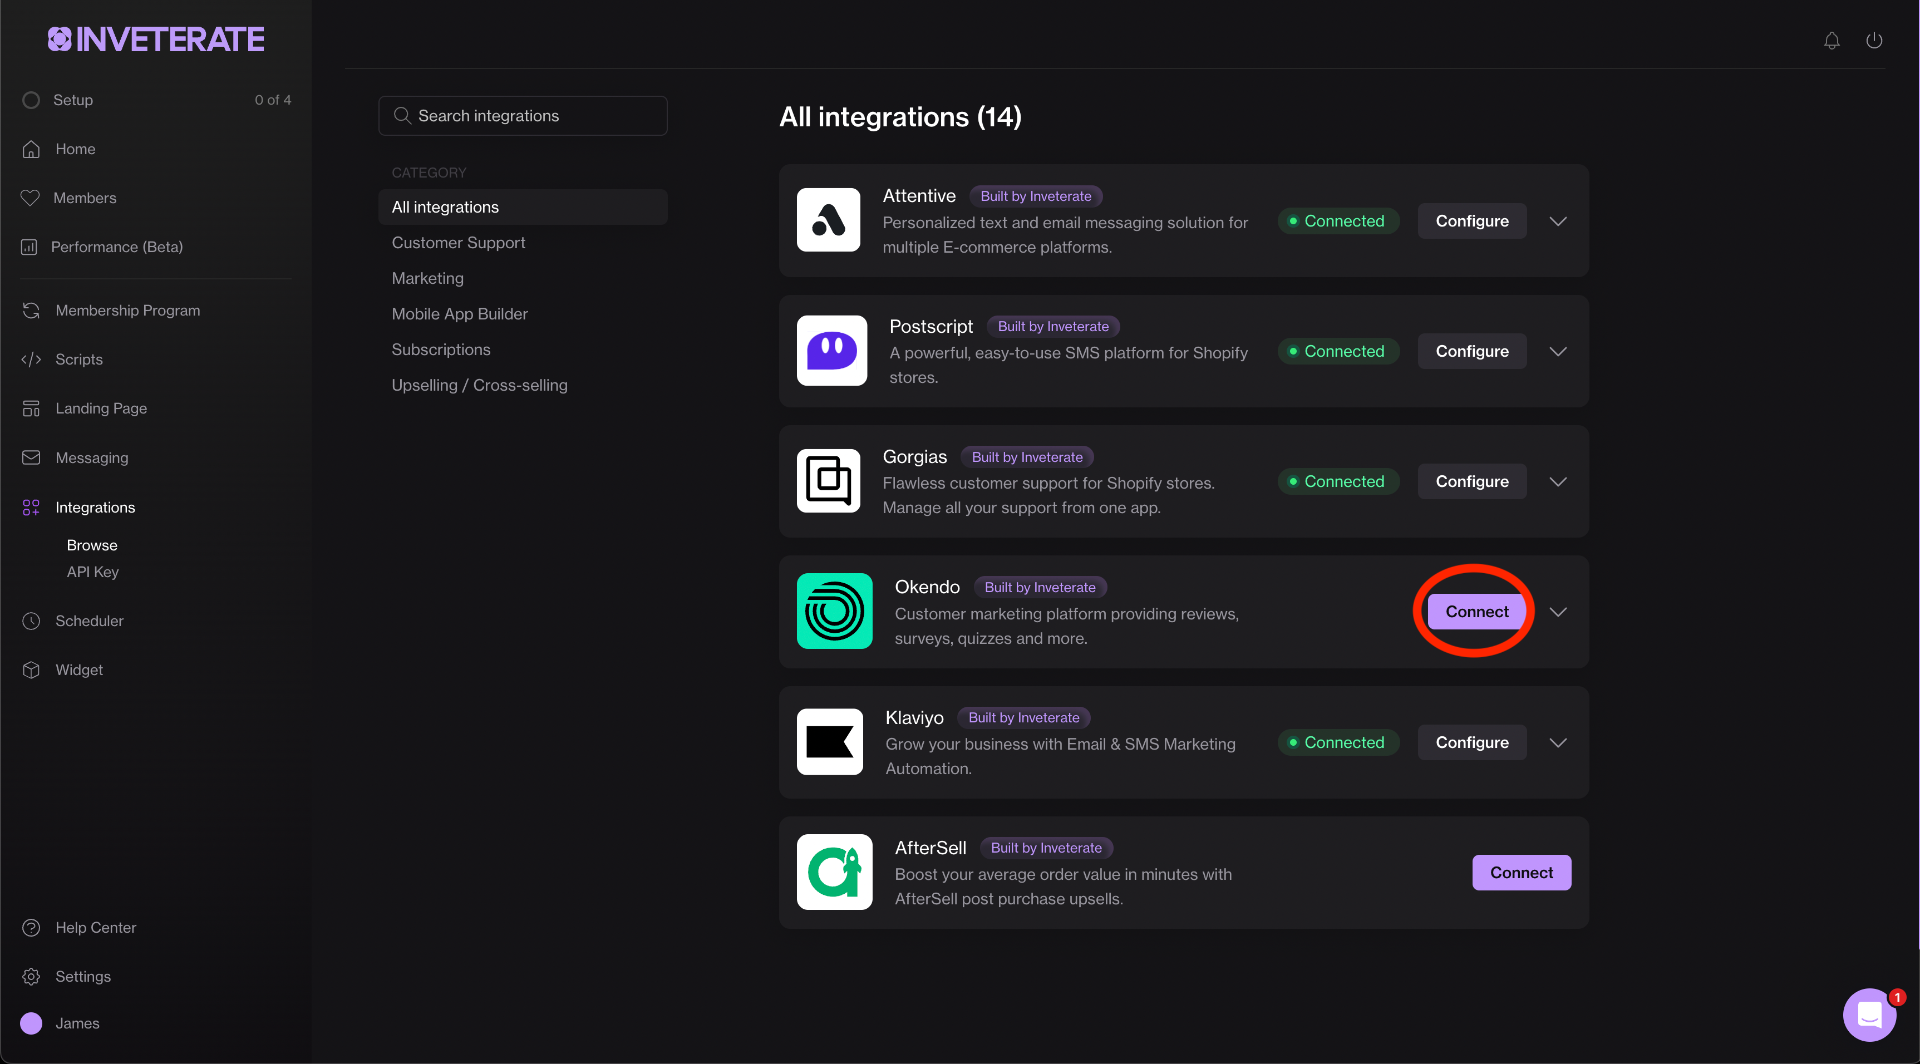
Task: Click the Postscript app logo
Action: [831, 351]
